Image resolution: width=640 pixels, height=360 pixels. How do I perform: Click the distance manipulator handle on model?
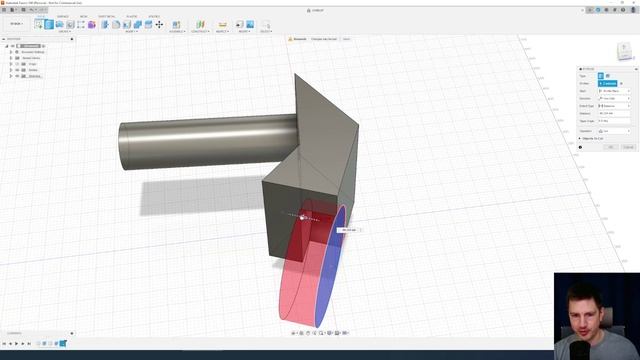click(x=302, y=218)
